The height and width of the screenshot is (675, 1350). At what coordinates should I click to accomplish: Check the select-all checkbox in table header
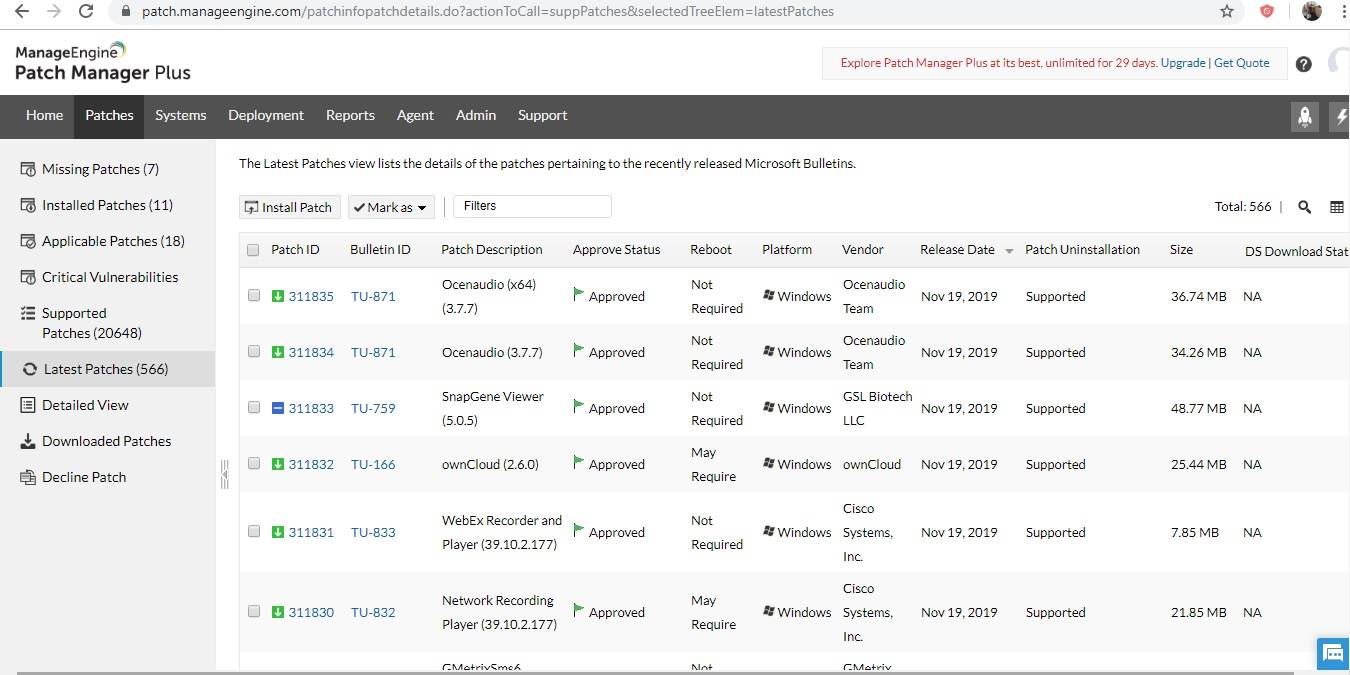point(253,249)
